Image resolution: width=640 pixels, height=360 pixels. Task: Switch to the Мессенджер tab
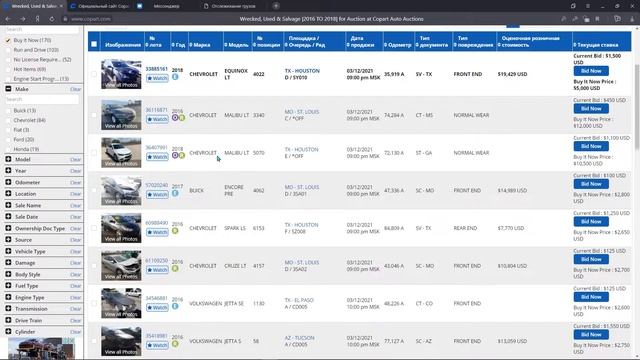tap(167, 6)
